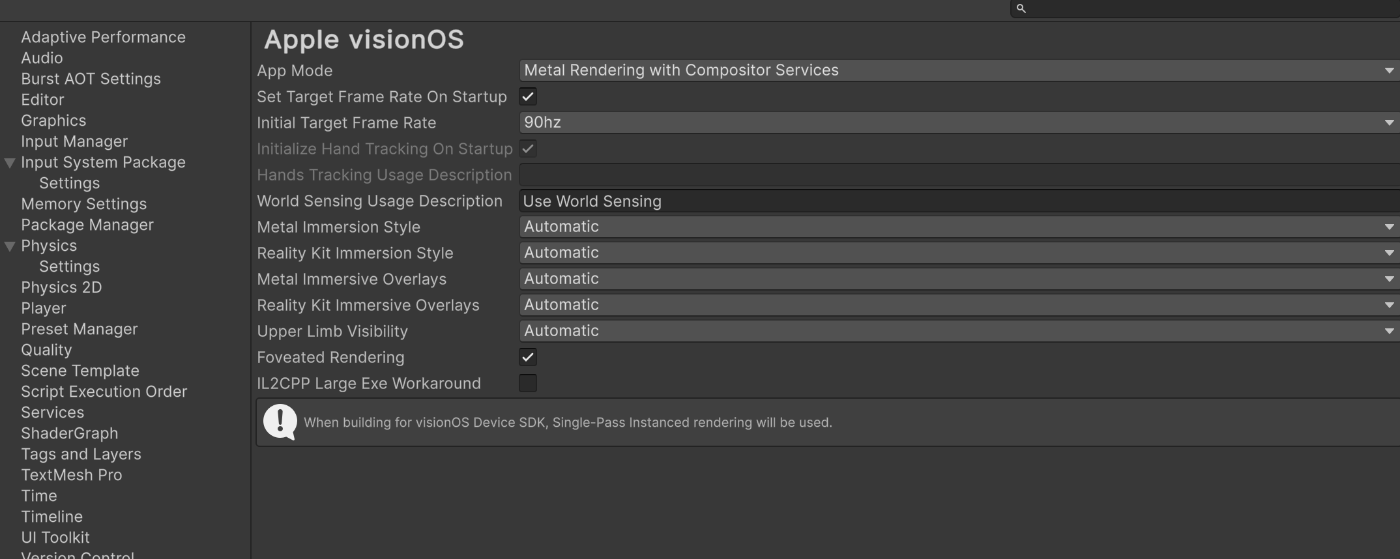Screen dimensions: 1400x559
Task: Select Preset Manager settings
Action: (79, 329)
